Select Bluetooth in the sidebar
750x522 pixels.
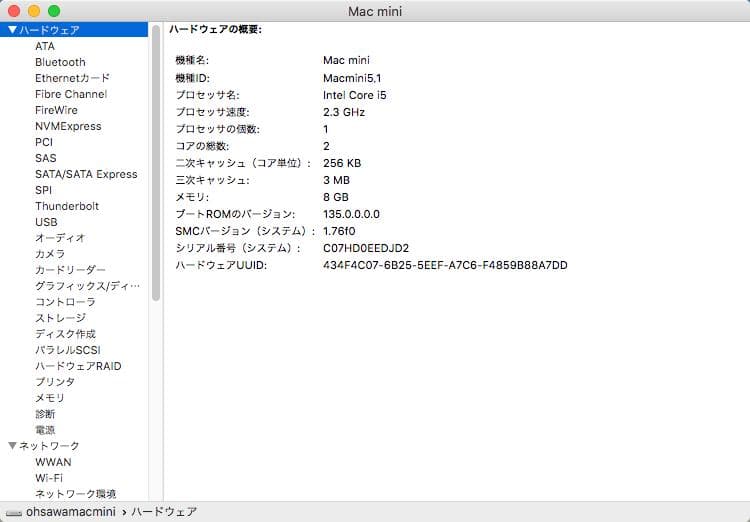(60, 62)
